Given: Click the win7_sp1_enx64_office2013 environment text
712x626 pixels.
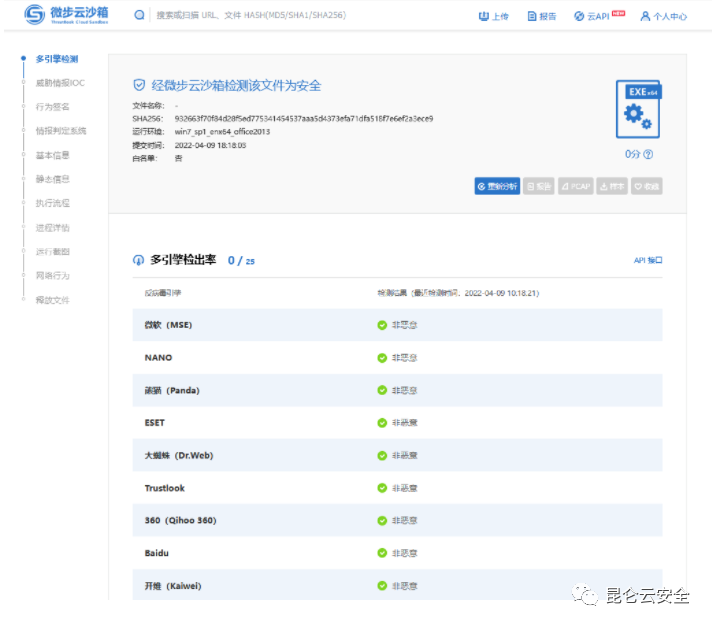Looking at the screenshot, I should pos(222,132).
